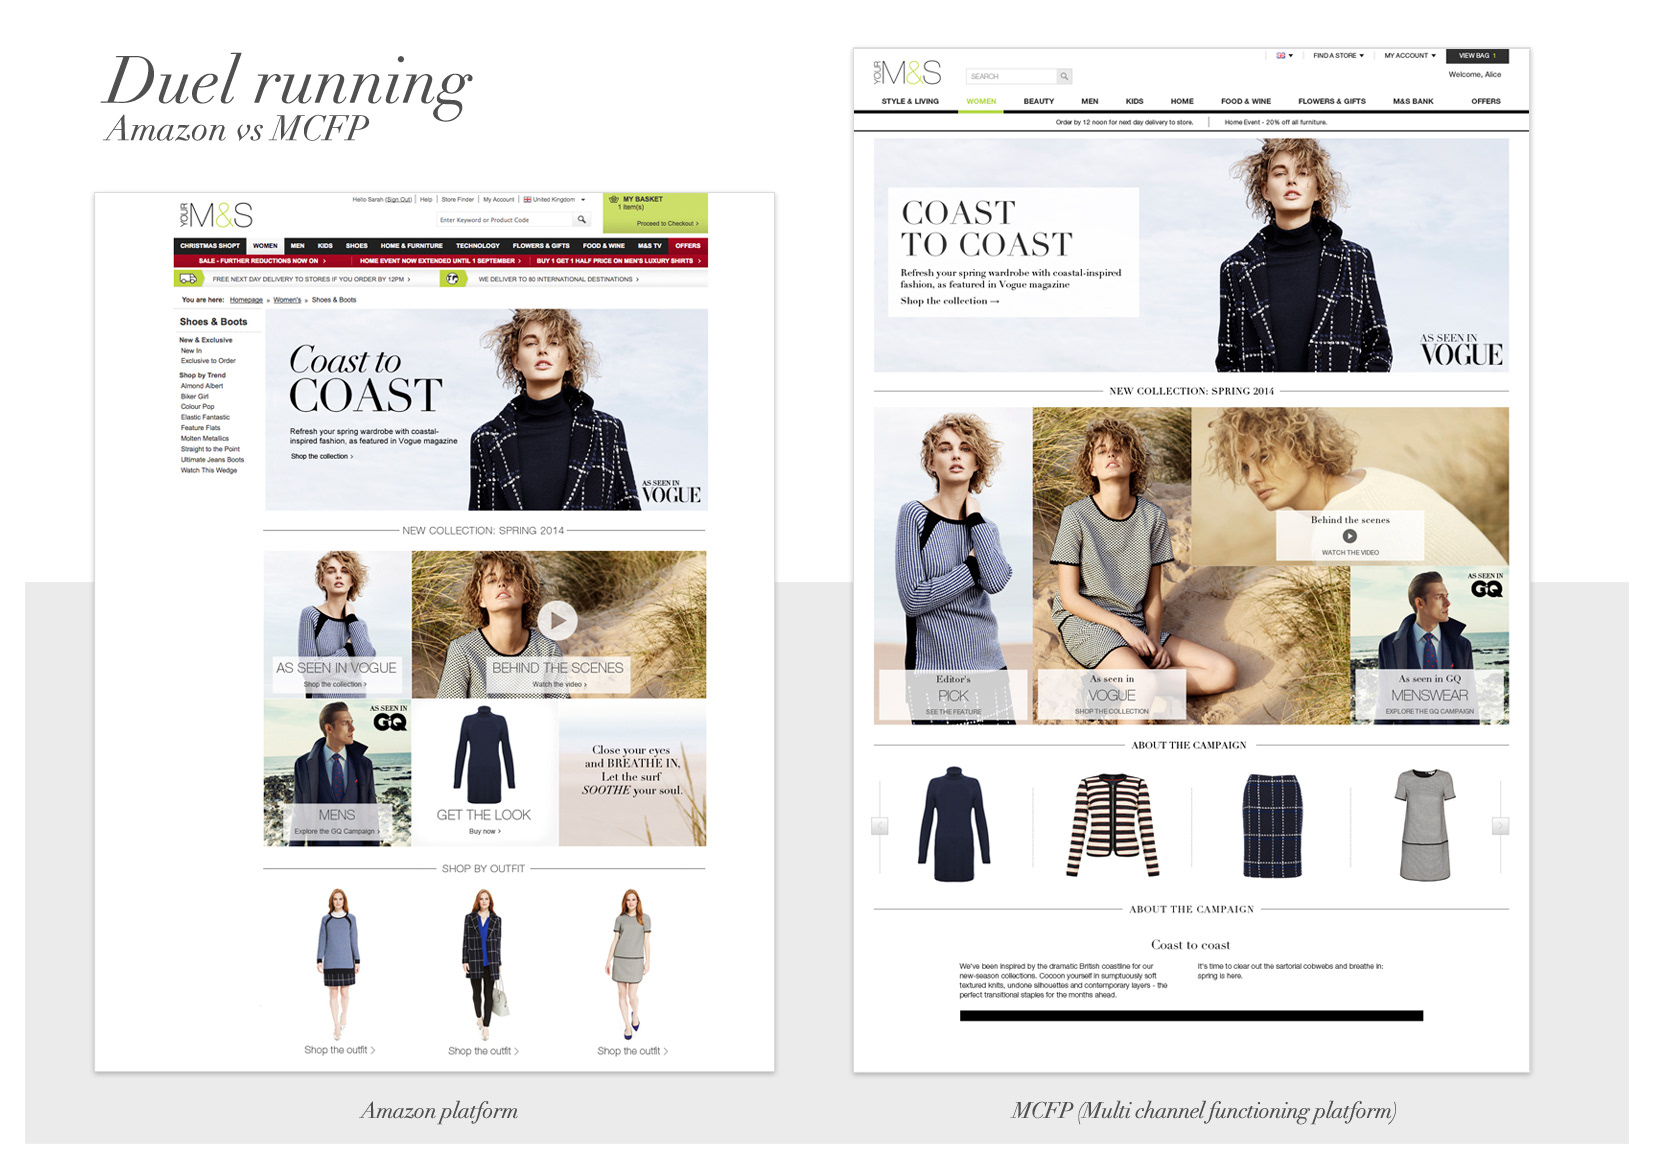
Task: Click the MCFP Search input field
Action: 1011,76
